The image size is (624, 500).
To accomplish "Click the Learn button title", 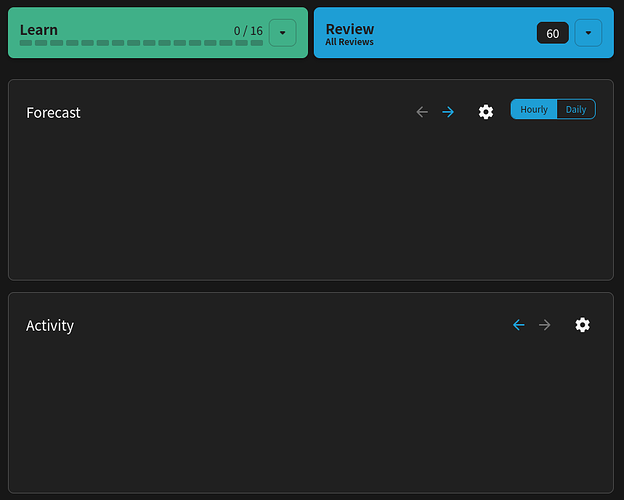I will (39, 30).
